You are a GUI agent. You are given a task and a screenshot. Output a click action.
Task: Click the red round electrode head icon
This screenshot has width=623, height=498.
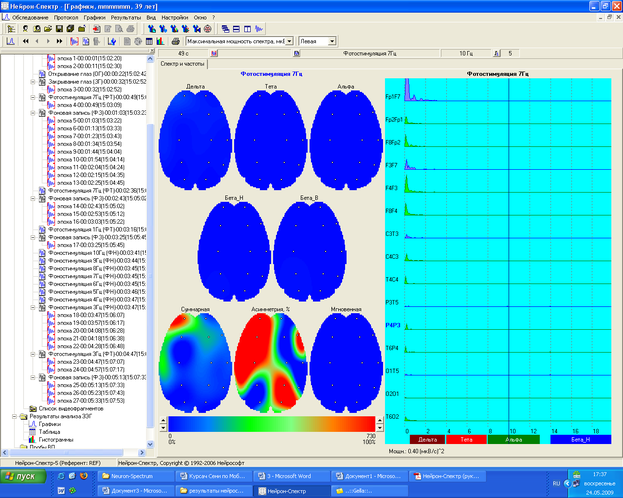[207, 29]
